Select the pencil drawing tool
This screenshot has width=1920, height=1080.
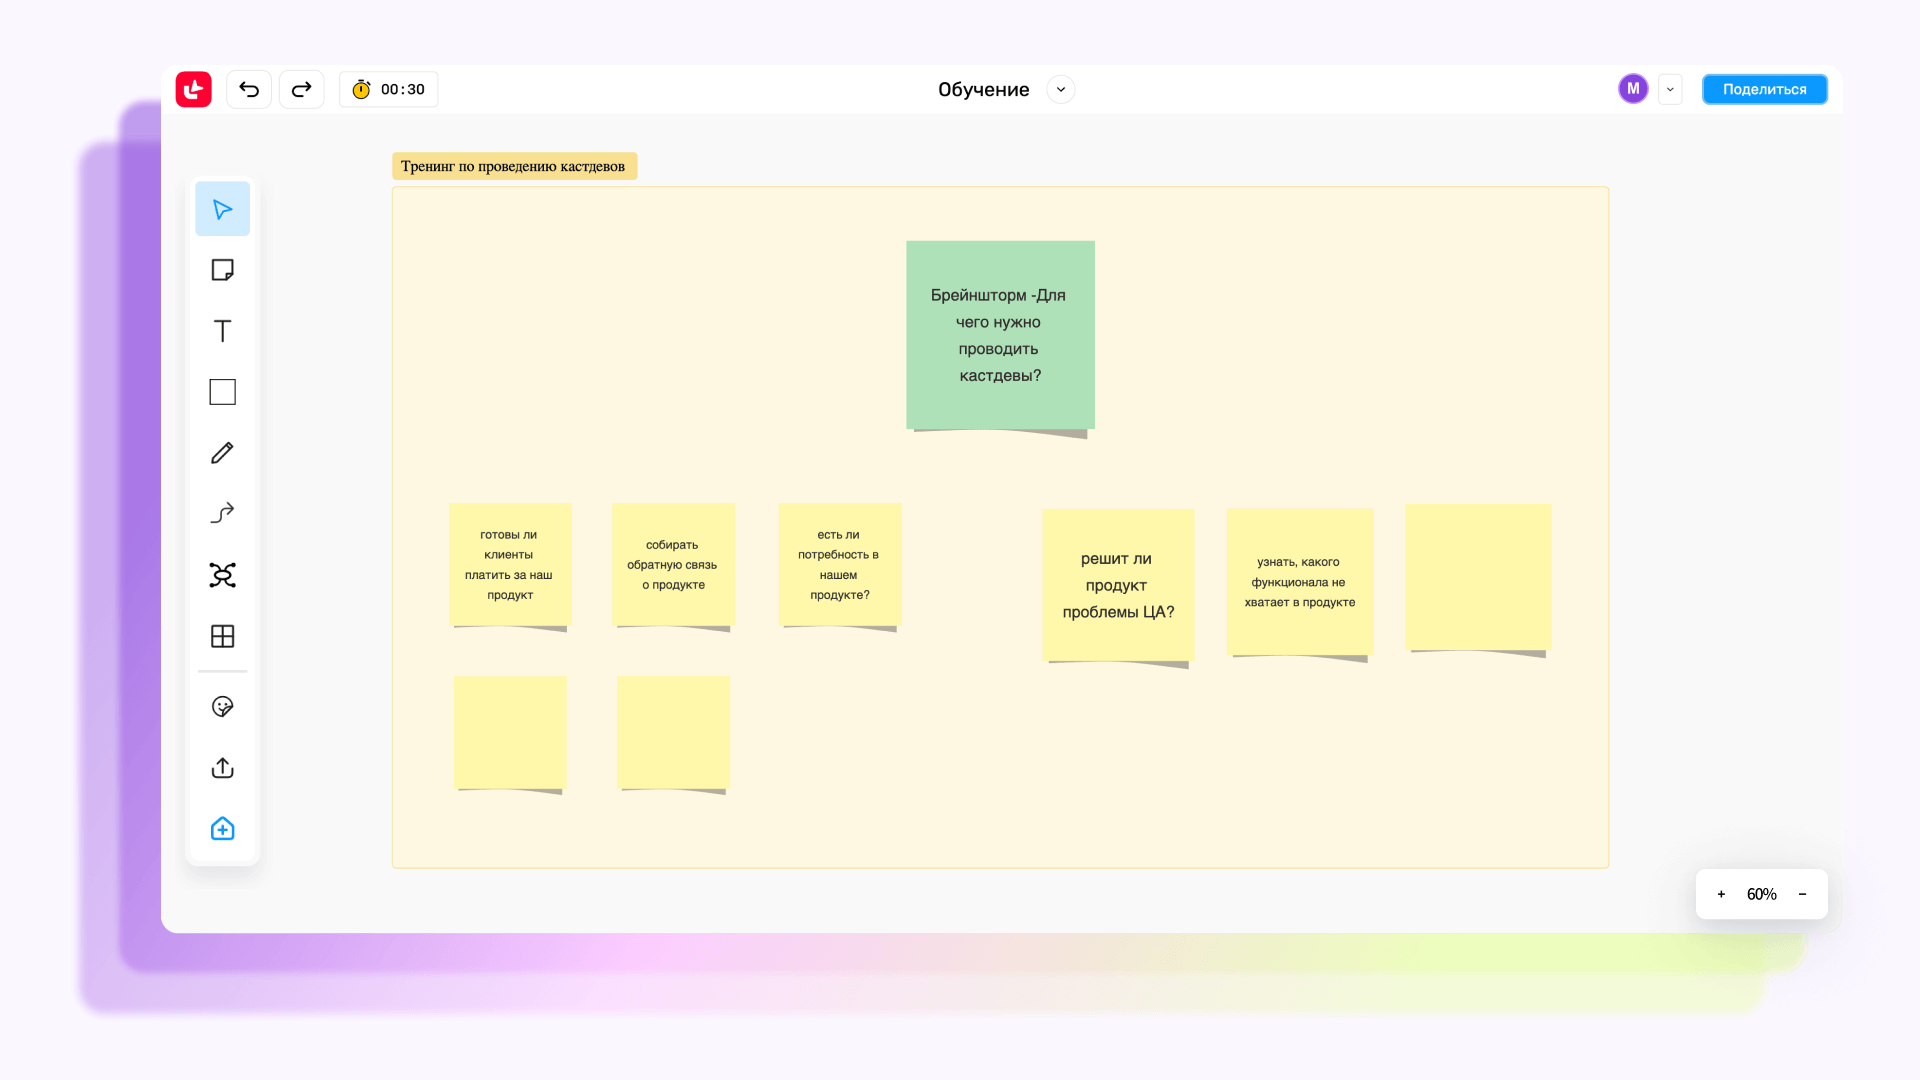pyautogui.click(x=222, y=453)
